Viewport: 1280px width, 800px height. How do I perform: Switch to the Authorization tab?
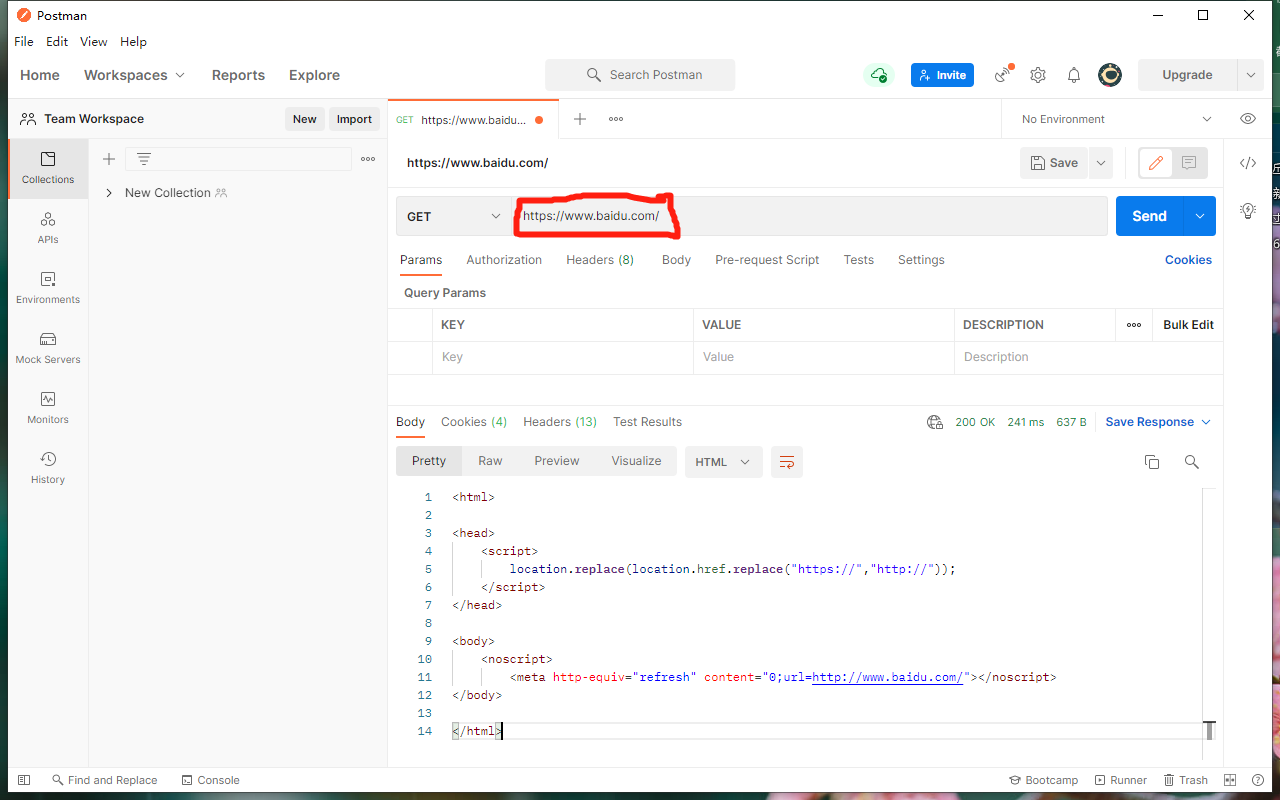(504, 260)
